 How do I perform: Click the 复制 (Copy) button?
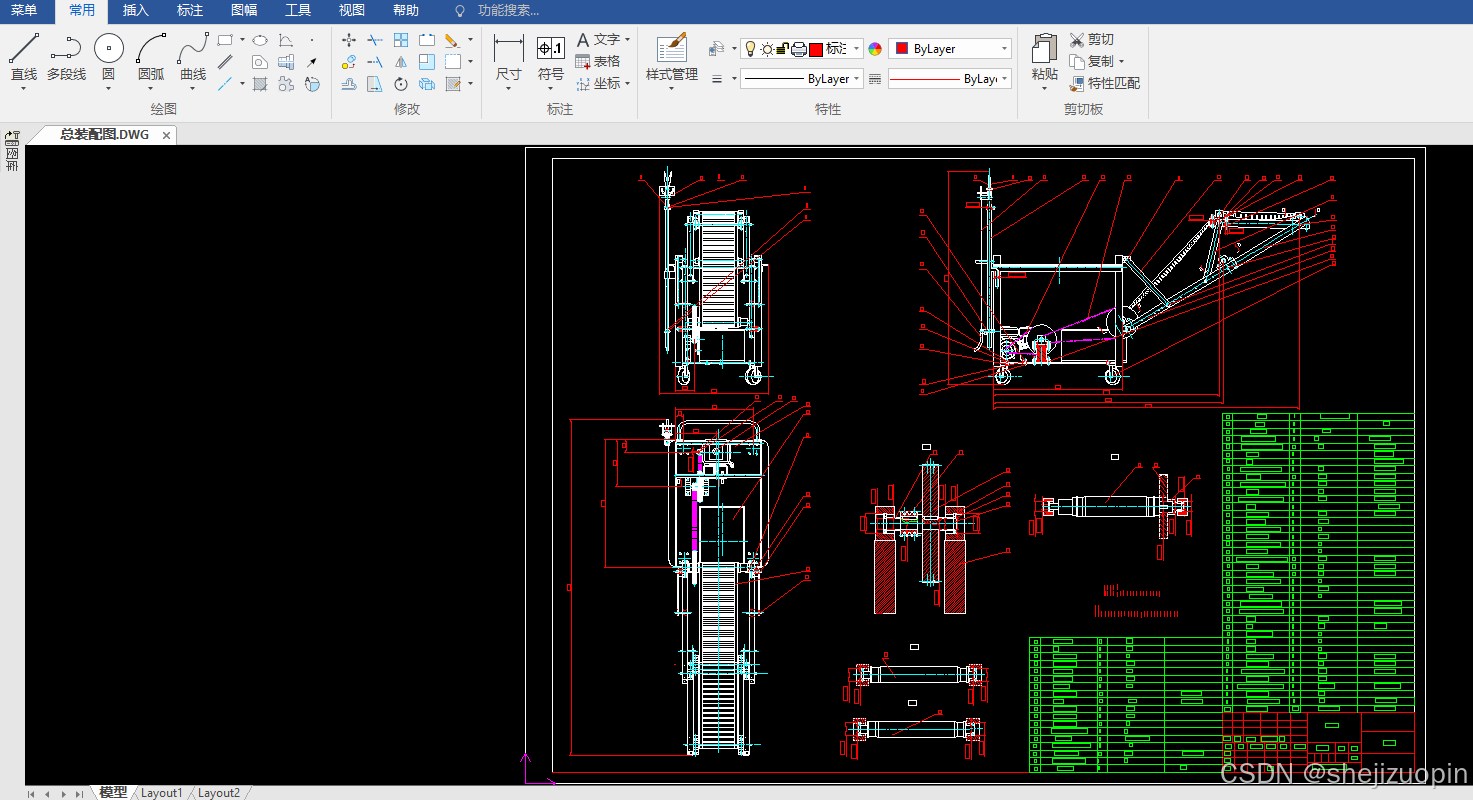(1091, 61)
